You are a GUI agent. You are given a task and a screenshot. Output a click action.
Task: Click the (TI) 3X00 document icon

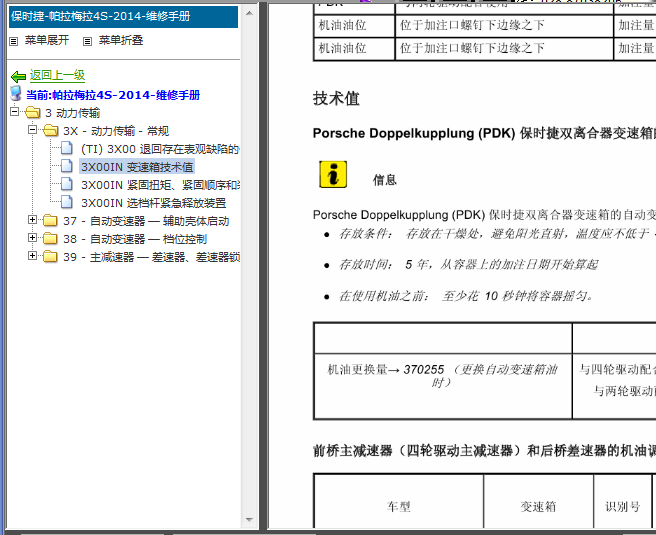[67, 148]
